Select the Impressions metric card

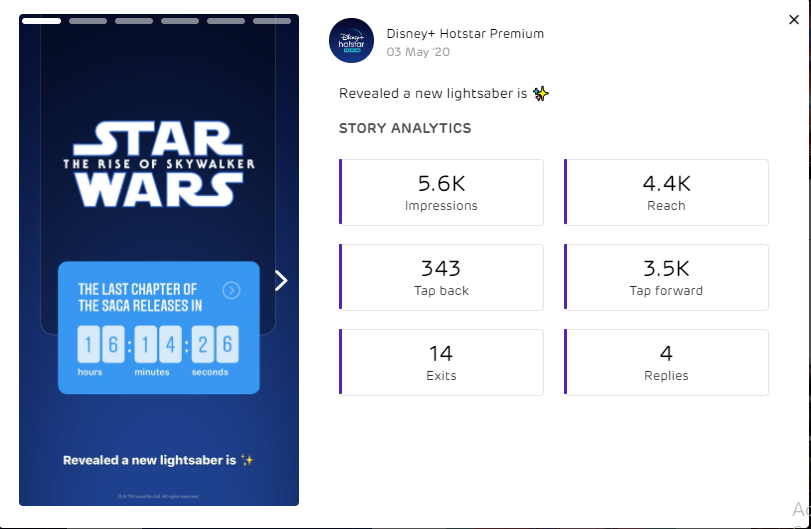442,192
